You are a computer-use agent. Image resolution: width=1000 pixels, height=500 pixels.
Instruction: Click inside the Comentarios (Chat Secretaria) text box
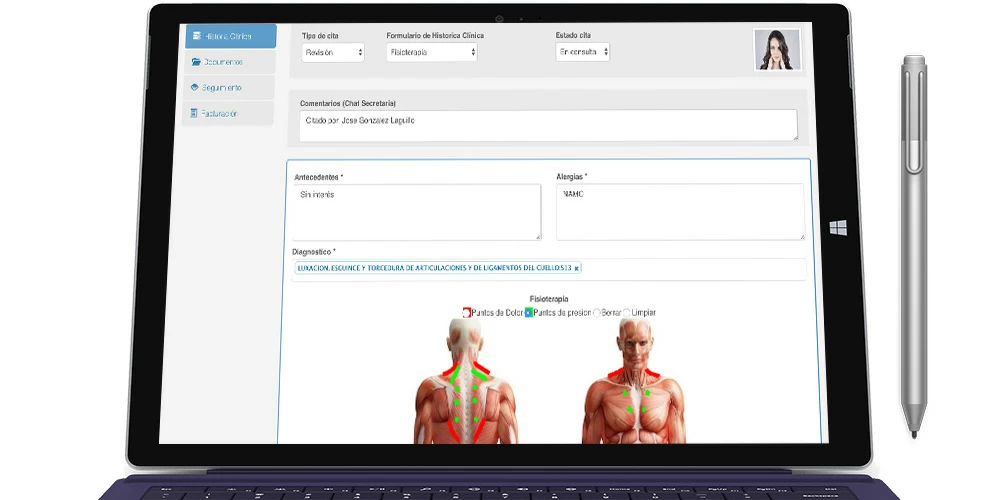[x=548, y=125]
